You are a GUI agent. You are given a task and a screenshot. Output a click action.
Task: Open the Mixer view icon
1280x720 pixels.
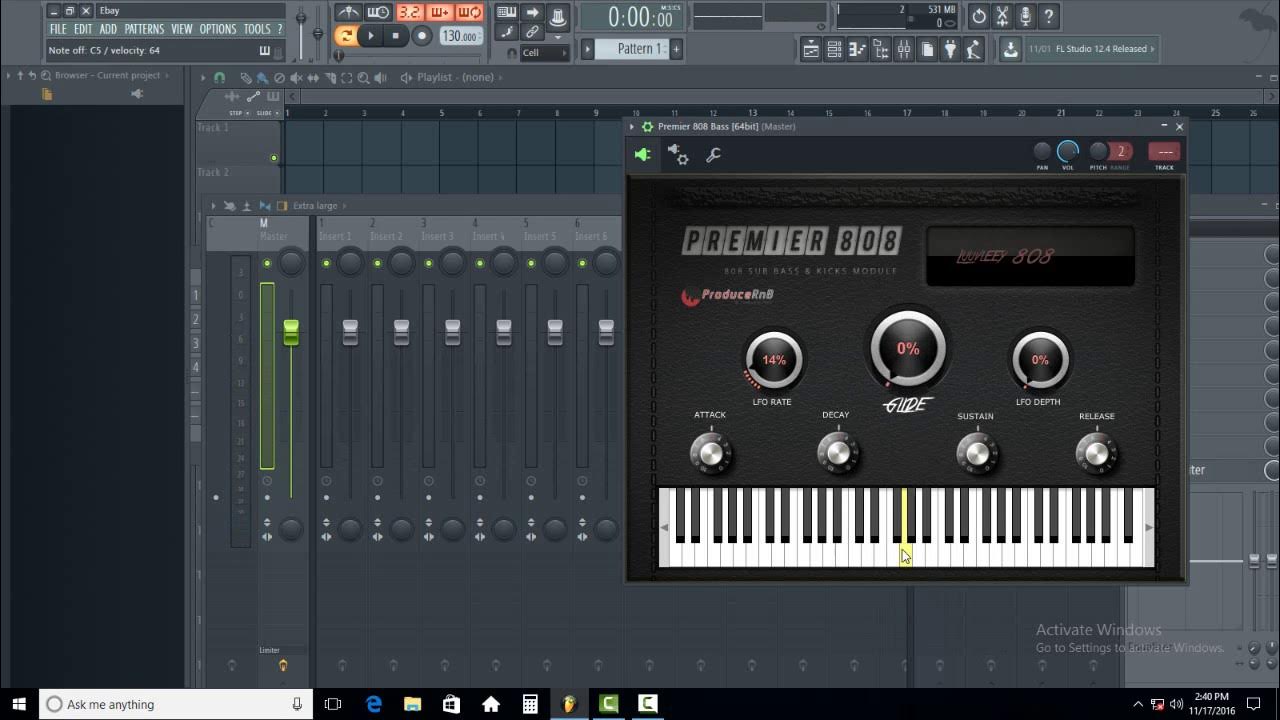[904, 49]
